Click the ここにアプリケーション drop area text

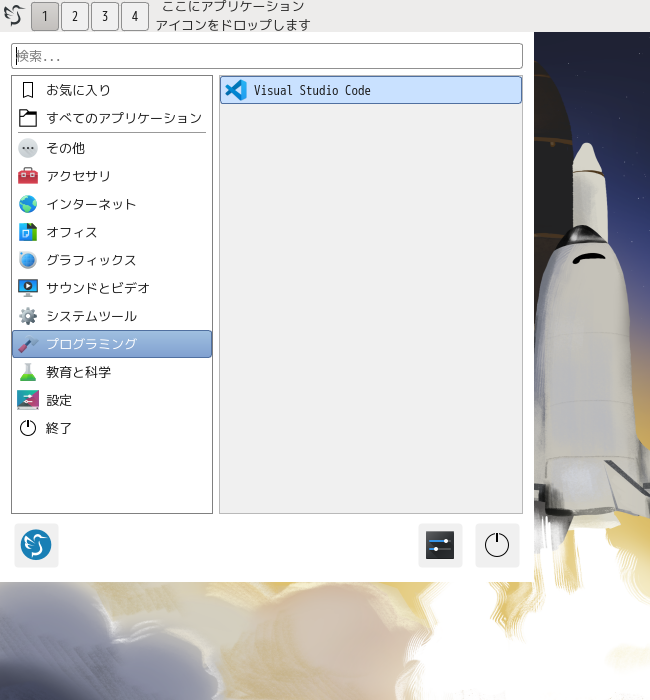(x=233, y=16)
